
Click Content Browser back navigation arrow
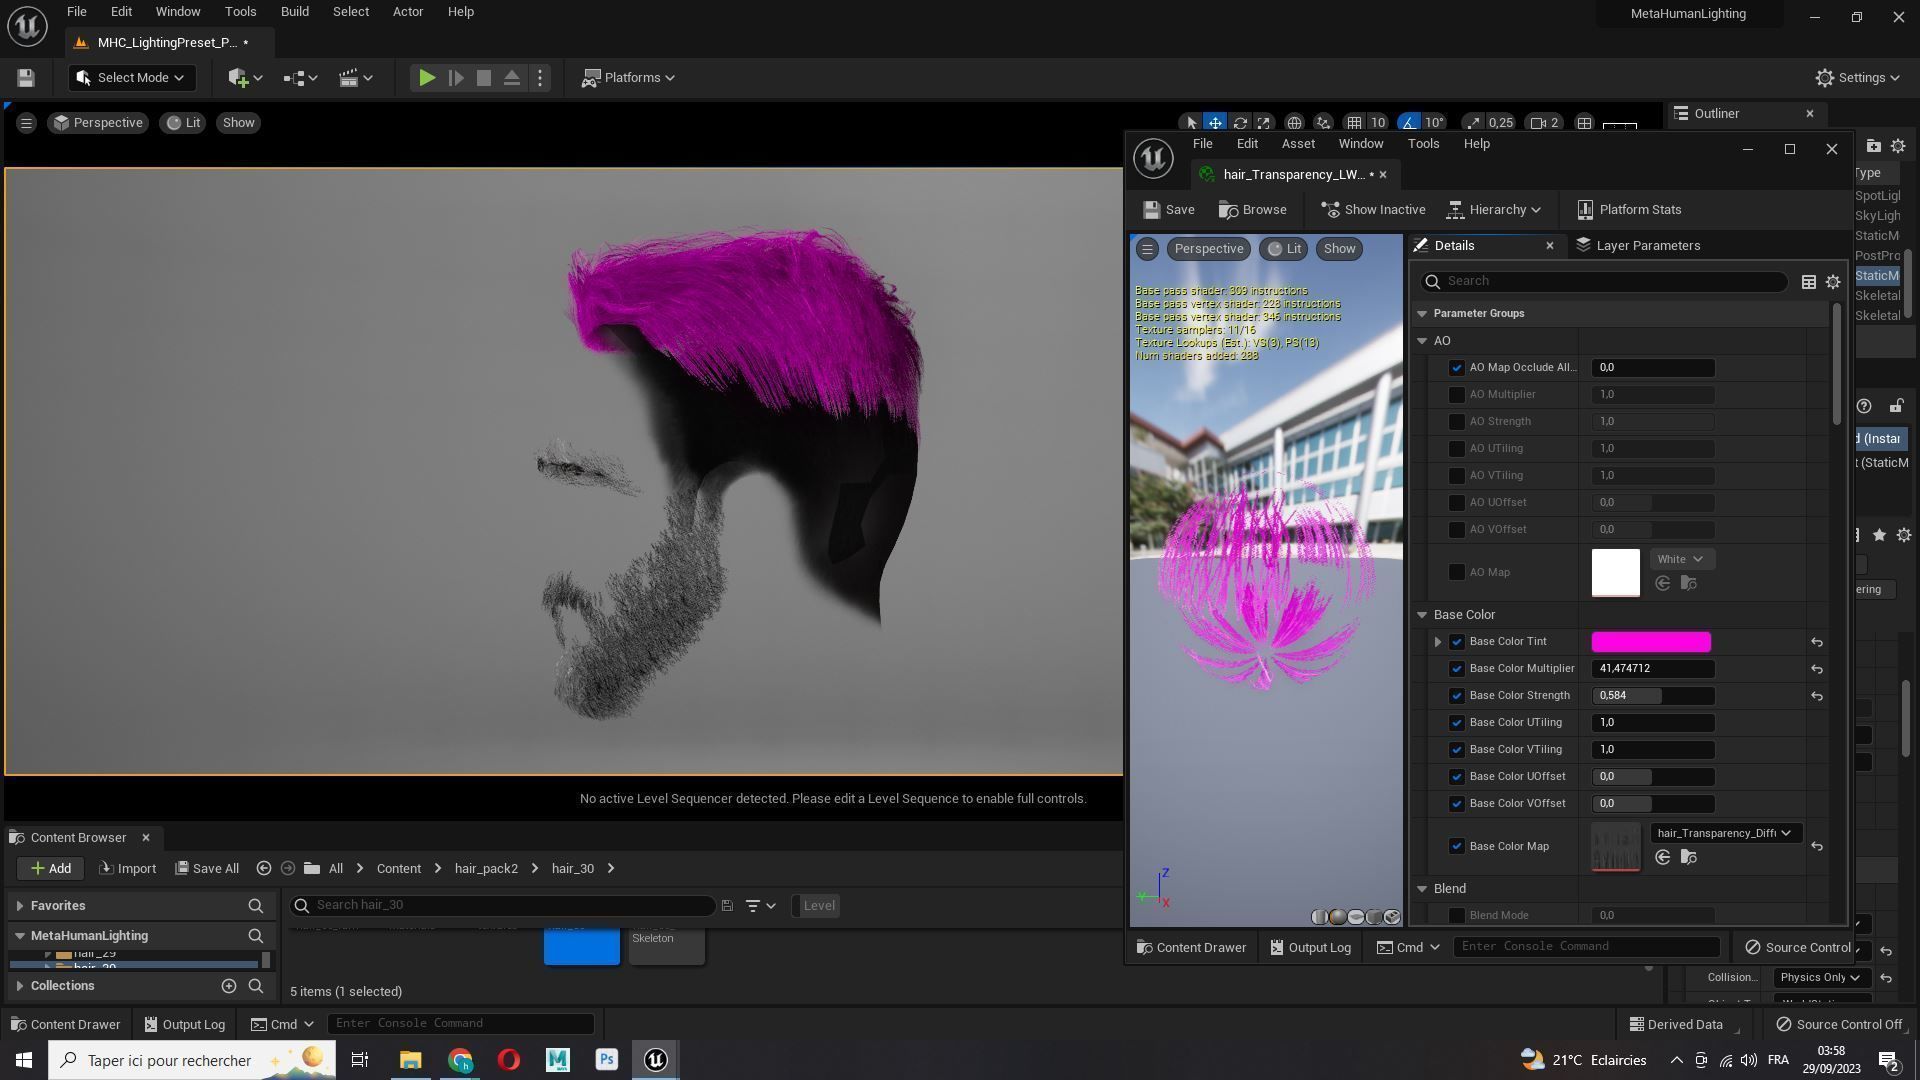(x=264, y=868)
